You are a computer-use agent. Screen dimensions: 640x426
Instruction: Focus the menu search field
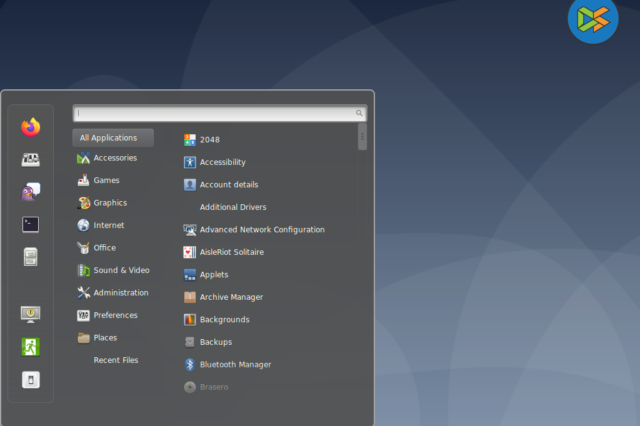coord(212,114)
